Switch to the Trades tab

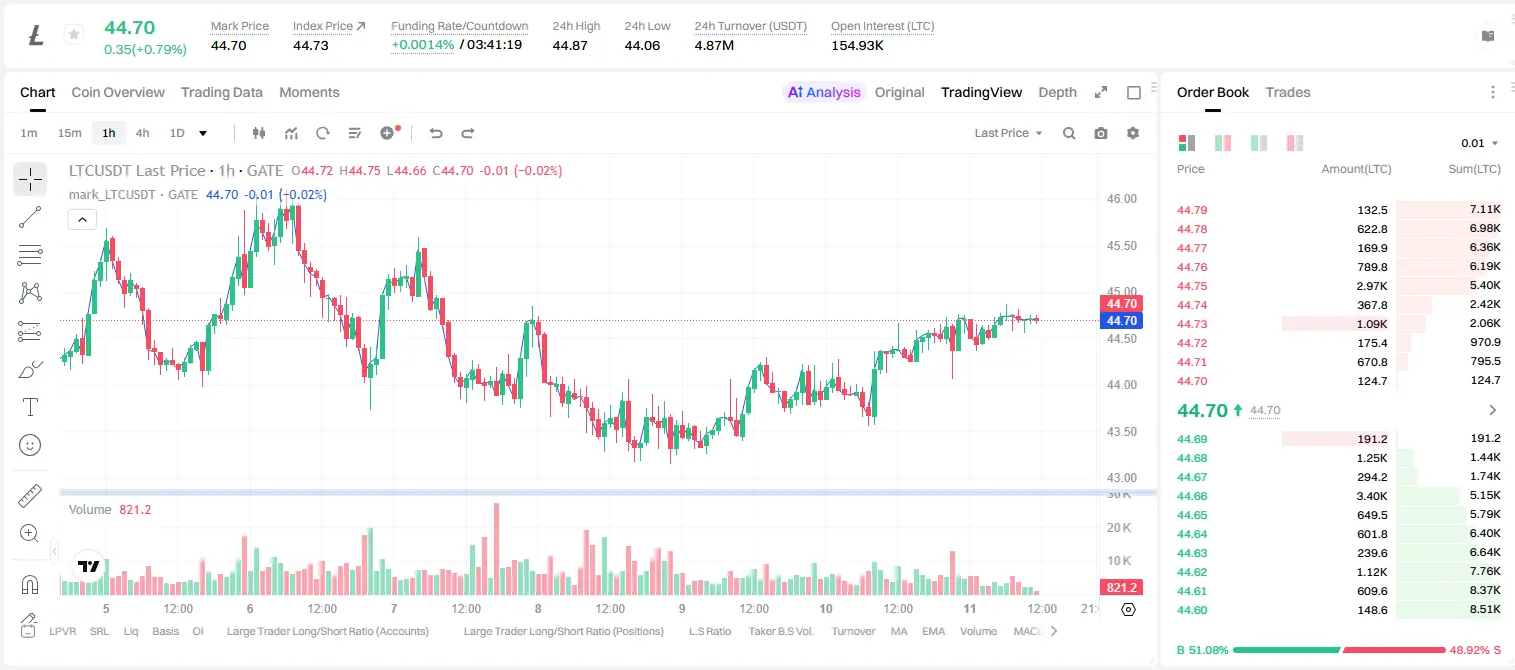1288,92
